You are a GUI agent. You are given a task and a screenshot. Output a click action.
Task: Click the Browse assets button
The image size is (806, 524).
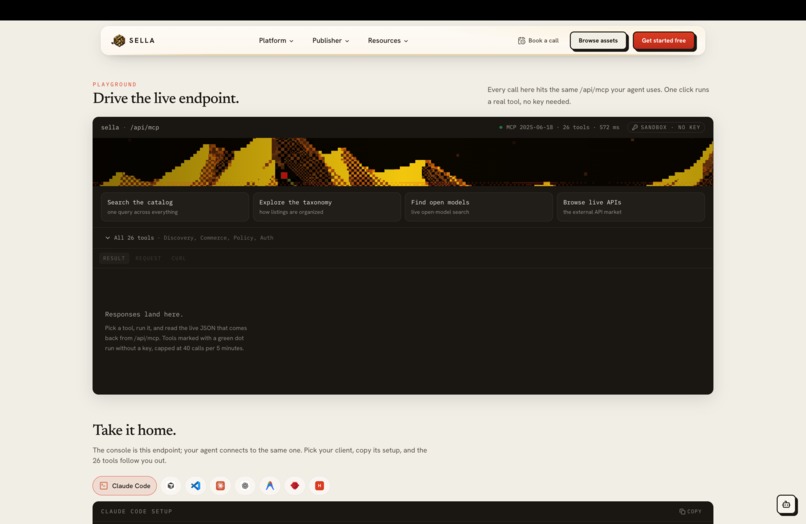click(x=598, y=41)
